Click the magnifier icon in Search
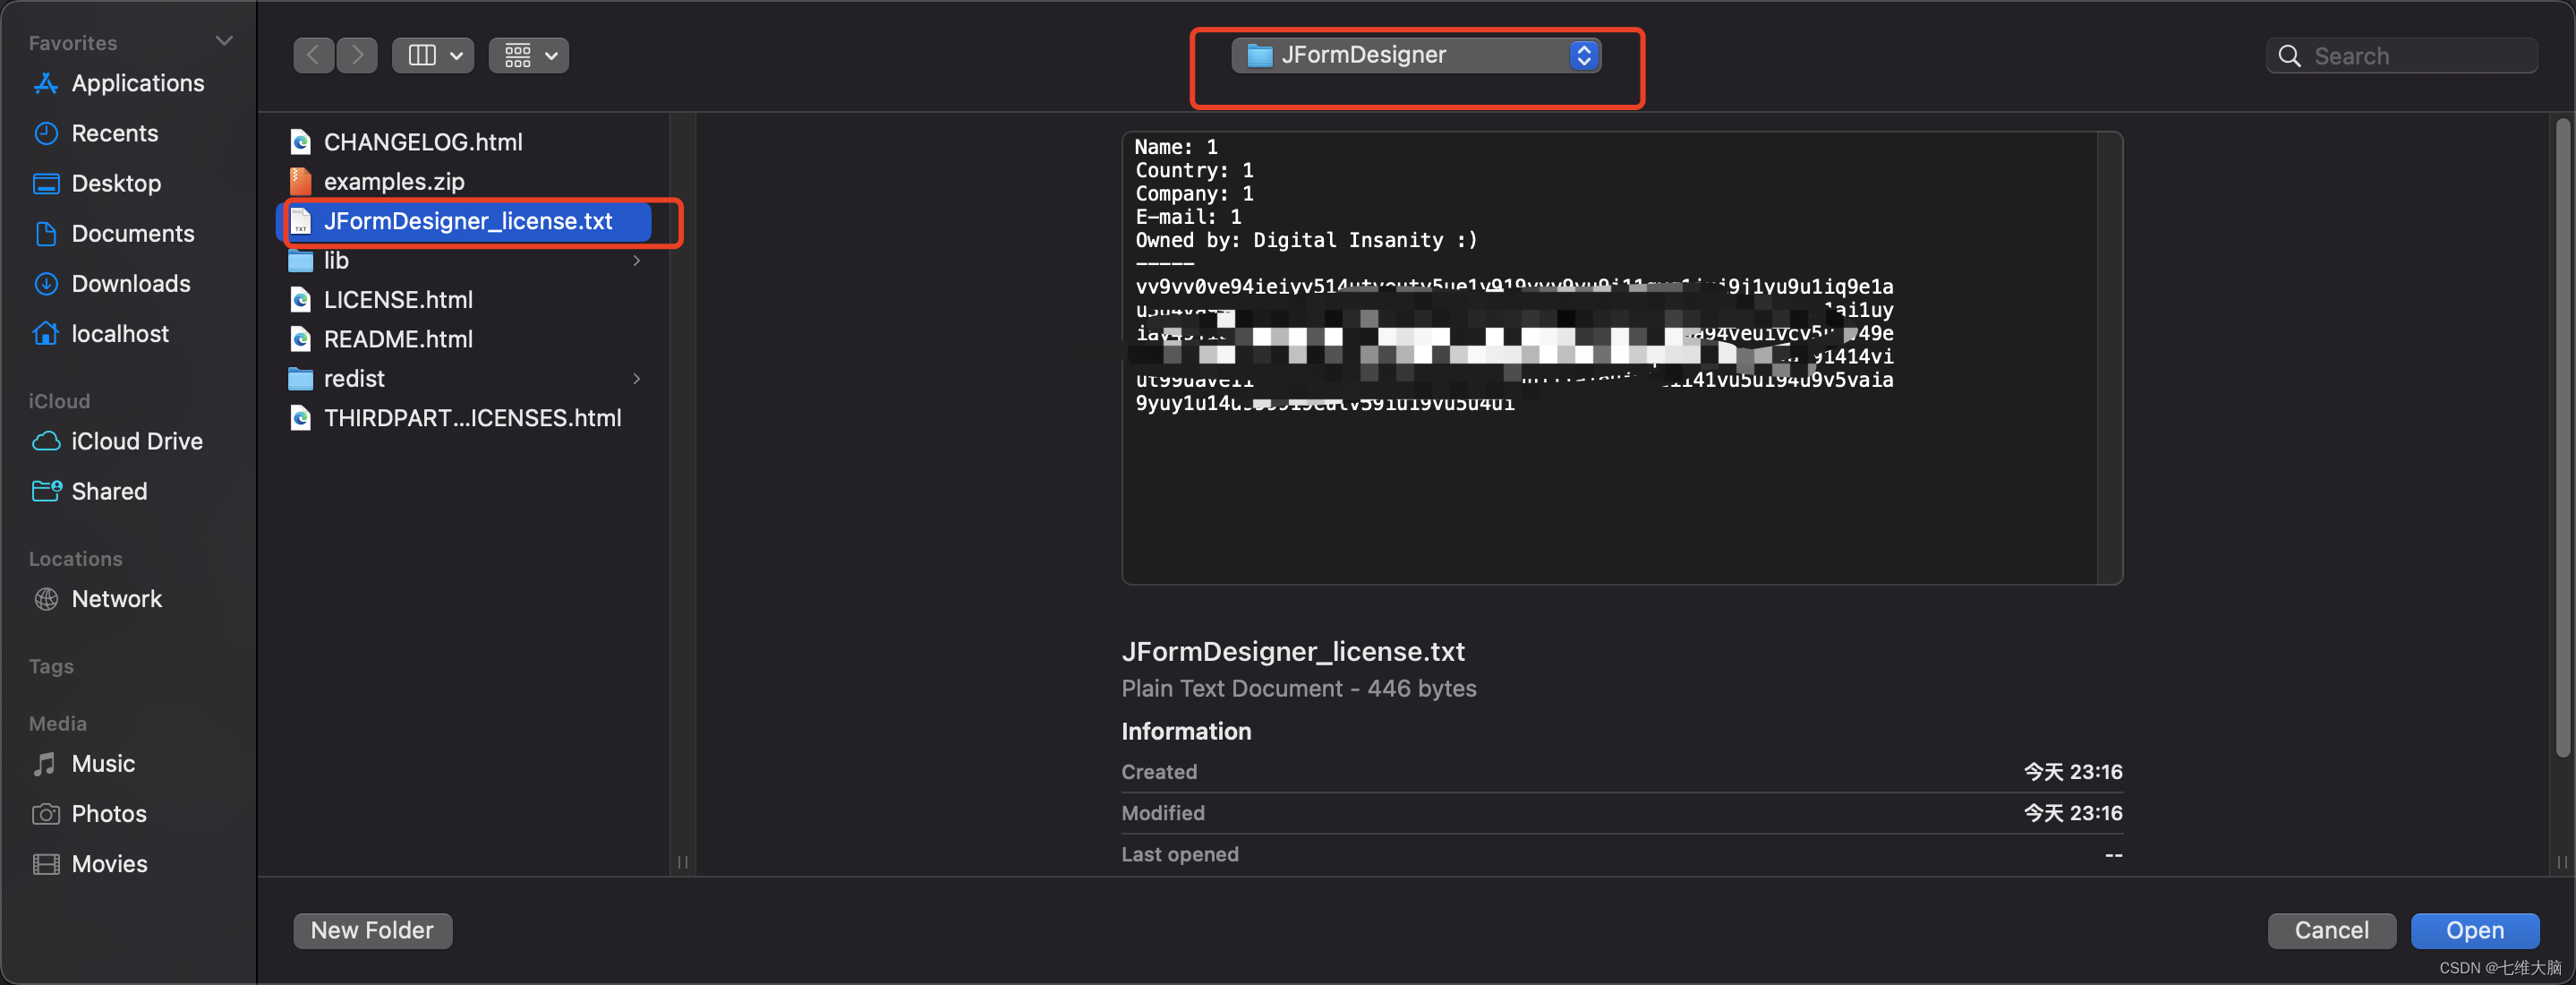This screenshot has width=2576, height=985. [x=2289, y=56]
